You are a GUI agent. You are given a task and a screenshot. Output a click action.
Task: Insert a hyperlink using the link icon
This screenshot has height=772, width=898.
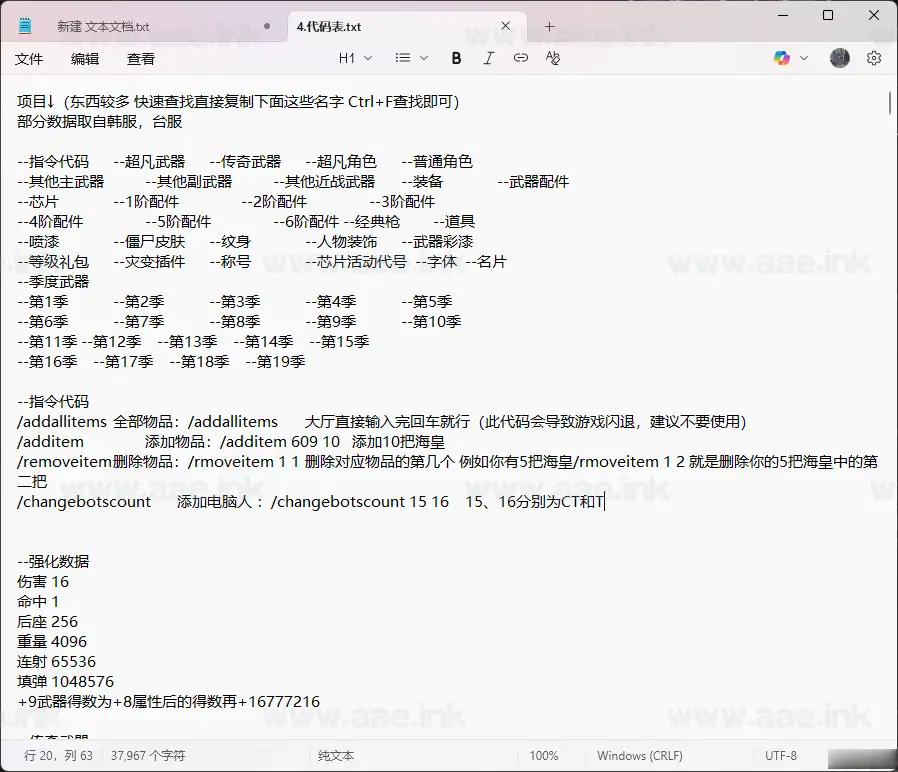[x=520, y=58]
